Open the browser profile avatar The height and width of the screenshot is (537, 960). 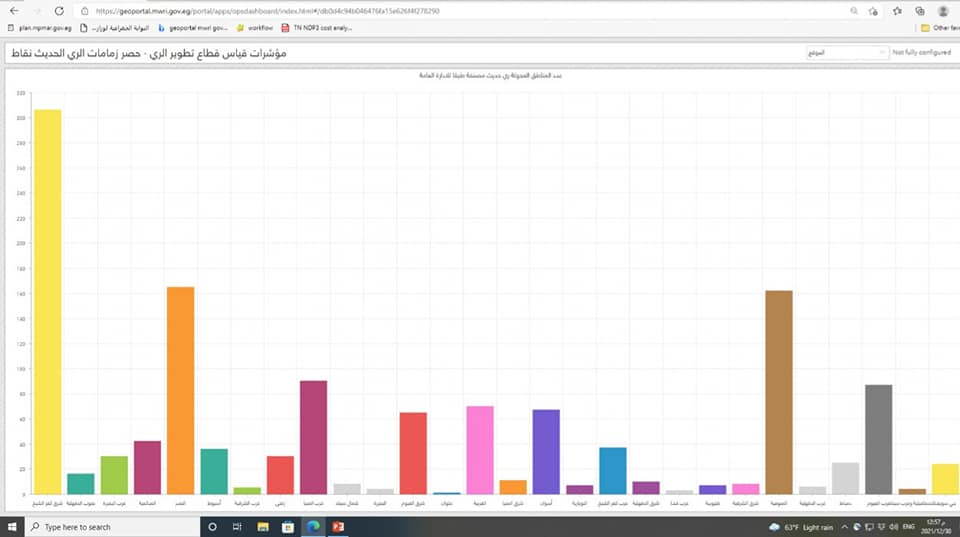click(942, 11)
